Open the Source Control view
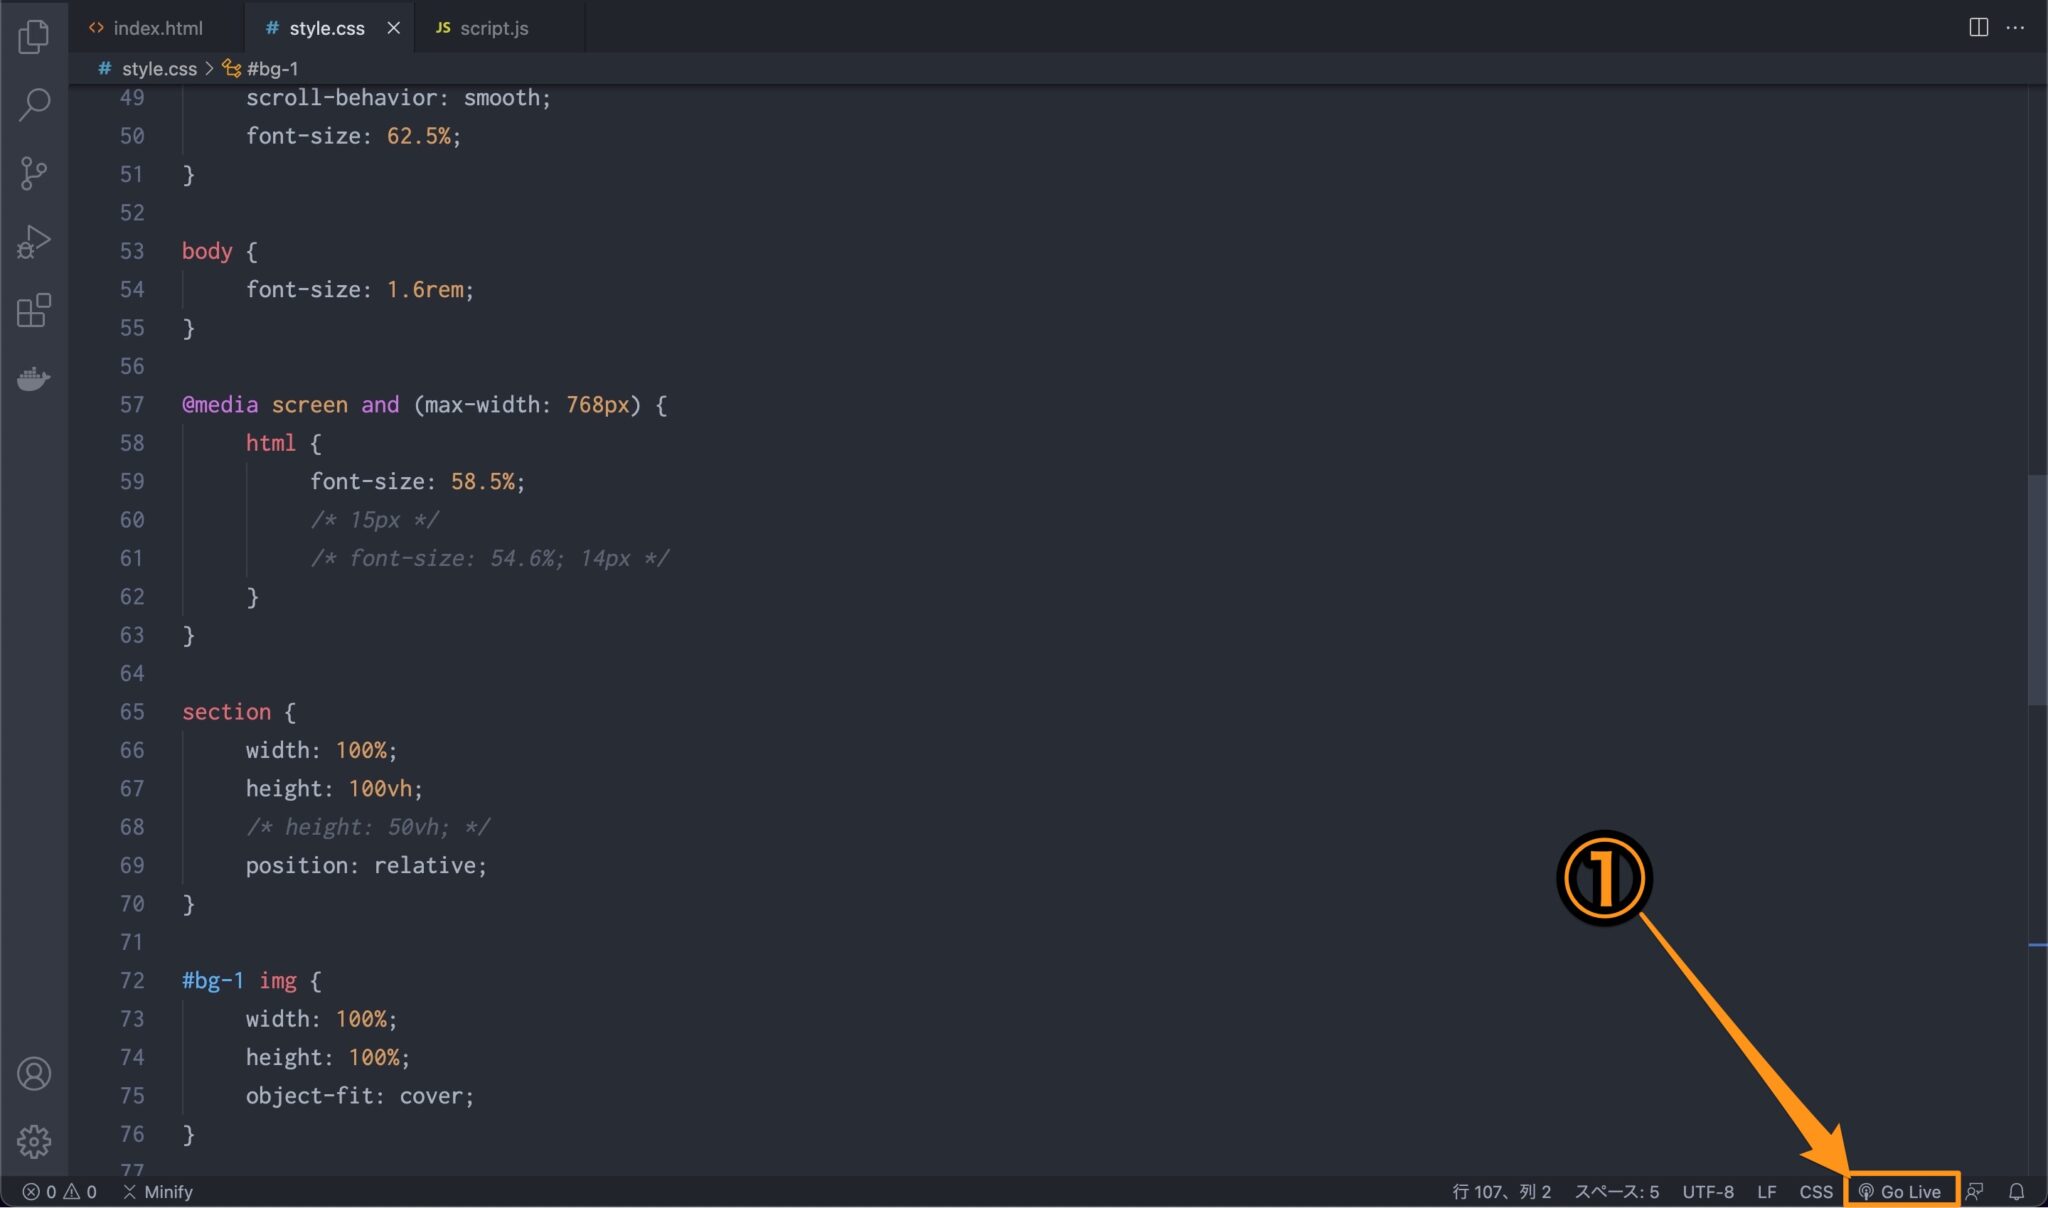Image resolution: width=2048 pixels, height=1208 pixels. [x=34, y=172]
